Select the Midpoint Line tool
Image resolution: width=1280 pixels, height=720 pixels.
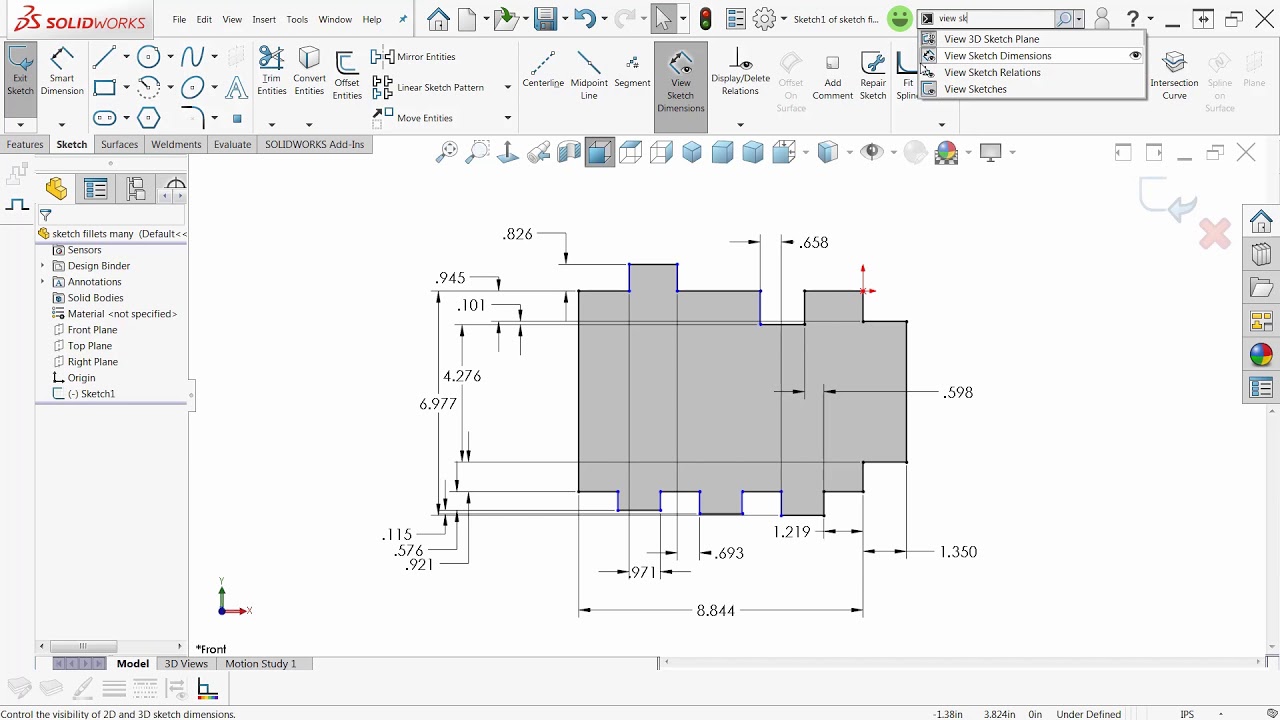589,74
